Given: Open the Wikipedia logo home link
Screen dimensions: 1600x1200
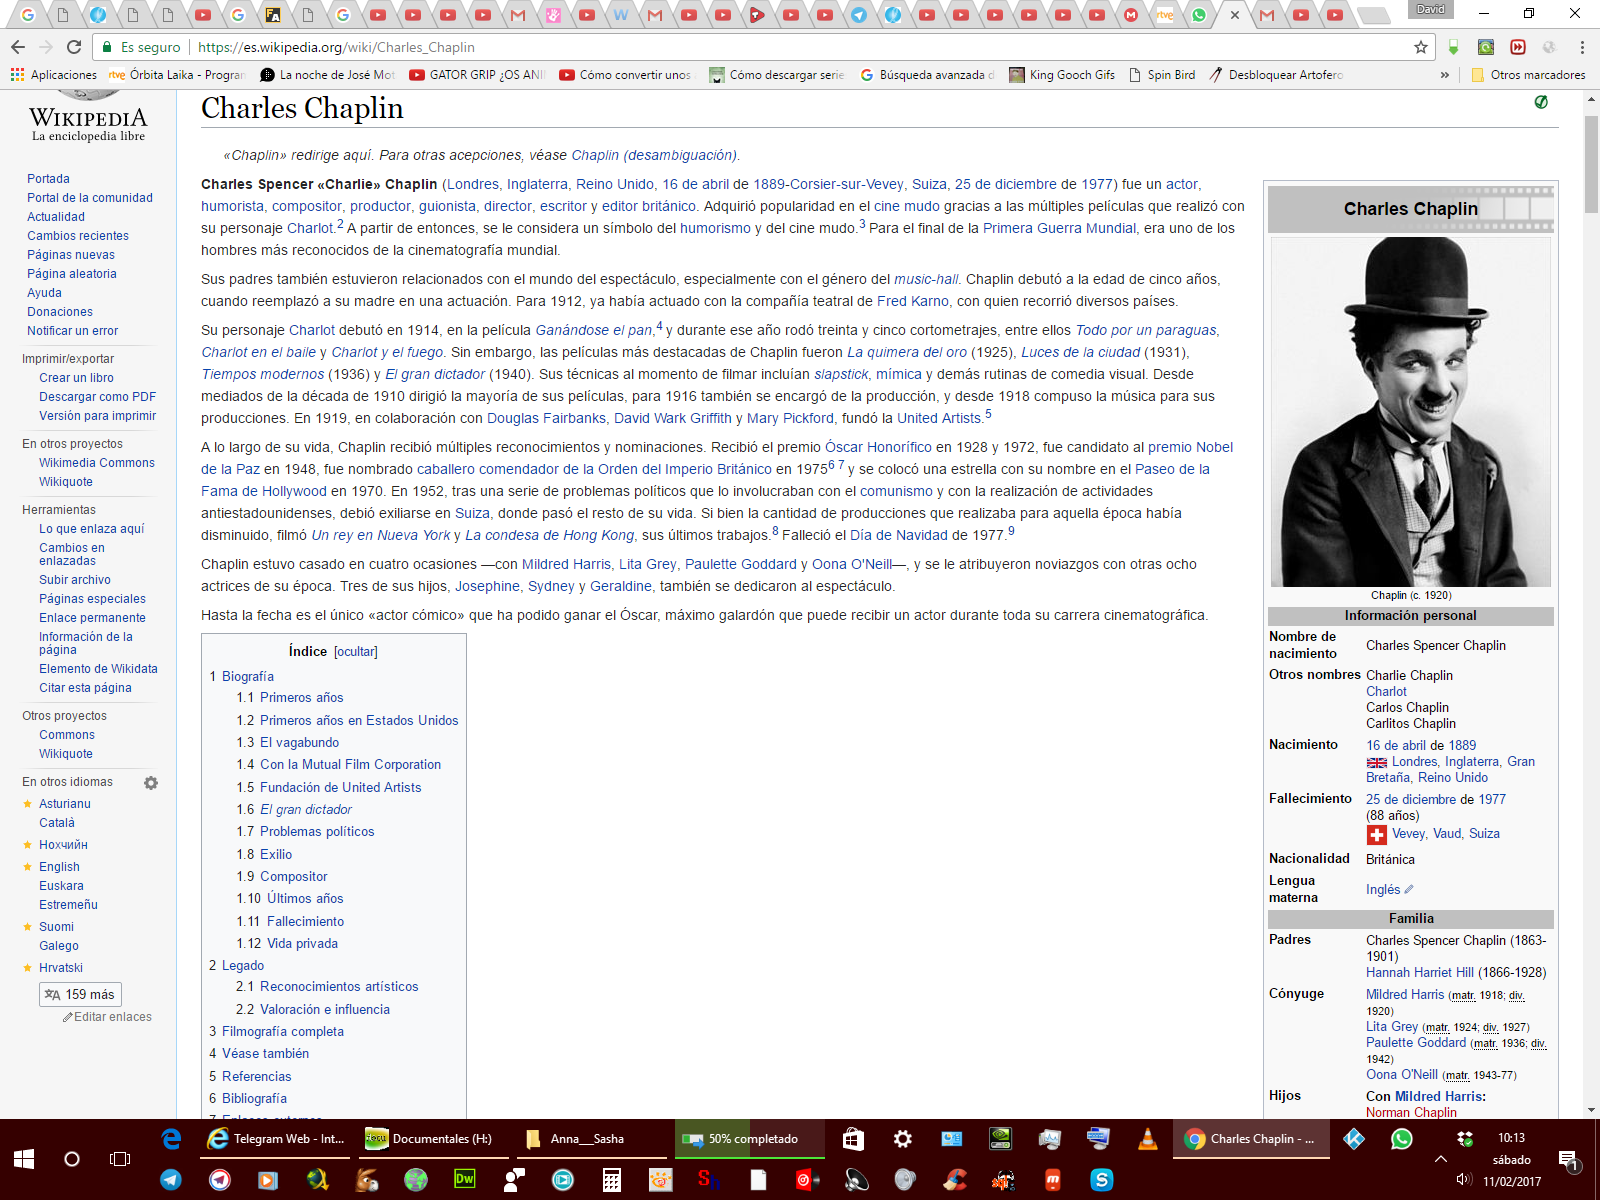Looking at the screenshot, I should (x=88, y=117).
